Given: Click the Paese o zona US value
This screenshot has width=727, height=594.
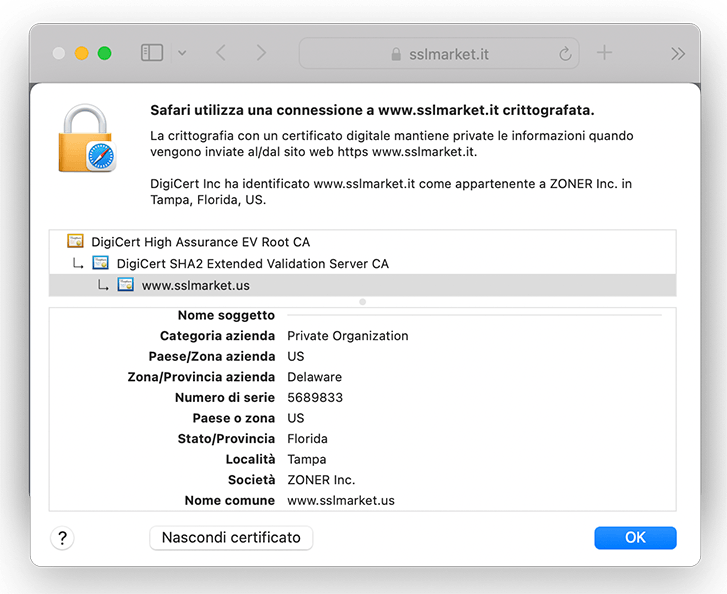Looking at the screenshot, I should click(296, 418).
